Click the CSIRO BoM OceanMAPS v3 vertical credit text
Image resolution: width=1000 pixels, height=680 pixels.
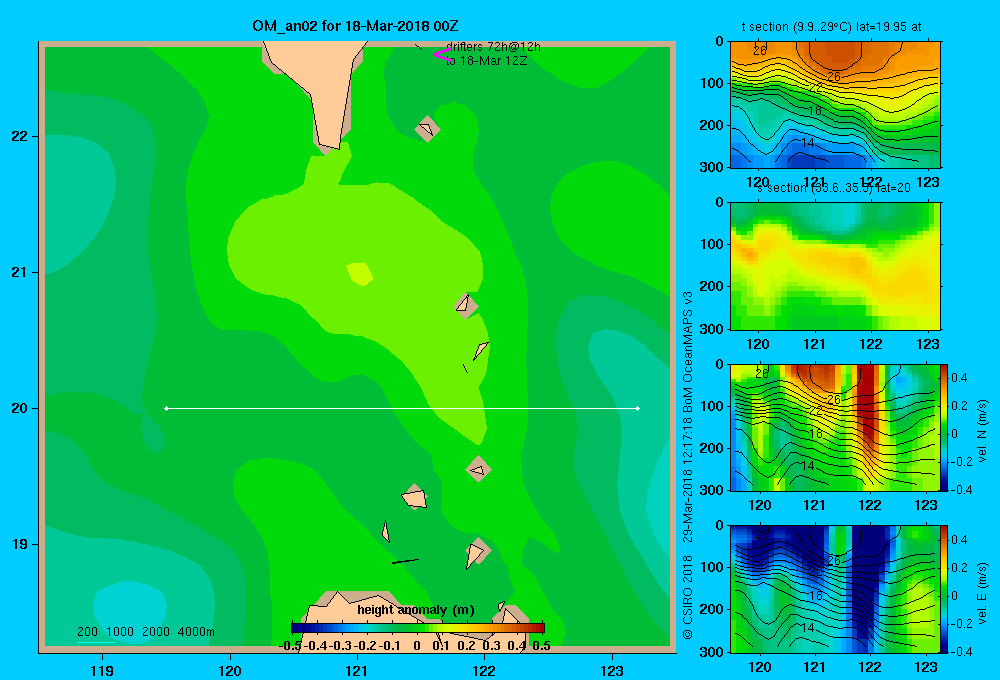coord(688,466)
